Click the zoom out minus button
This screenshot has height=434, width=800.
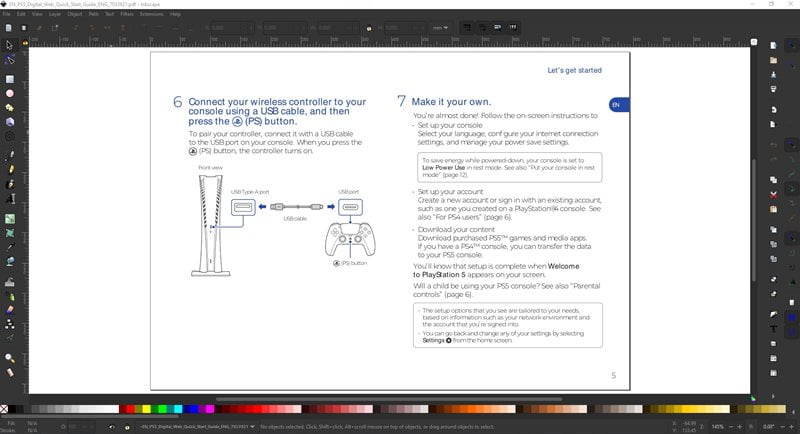(731, 427)
